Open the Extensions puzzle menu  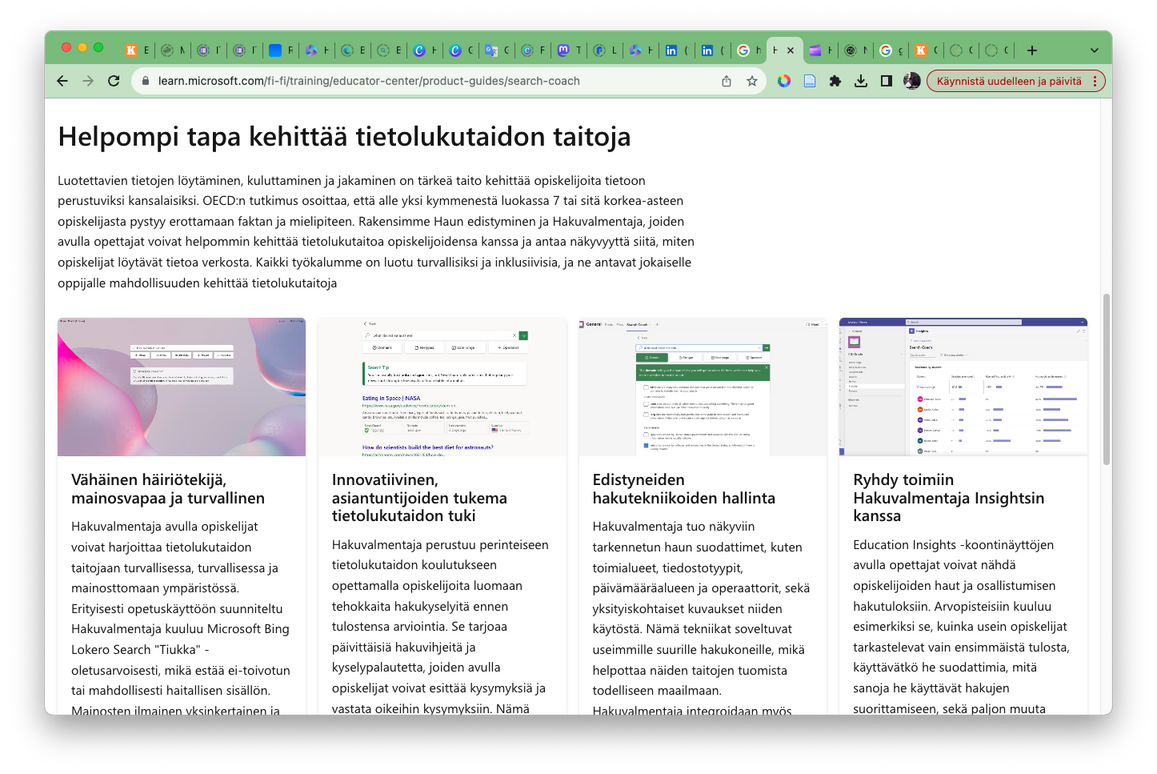[835, 81]
